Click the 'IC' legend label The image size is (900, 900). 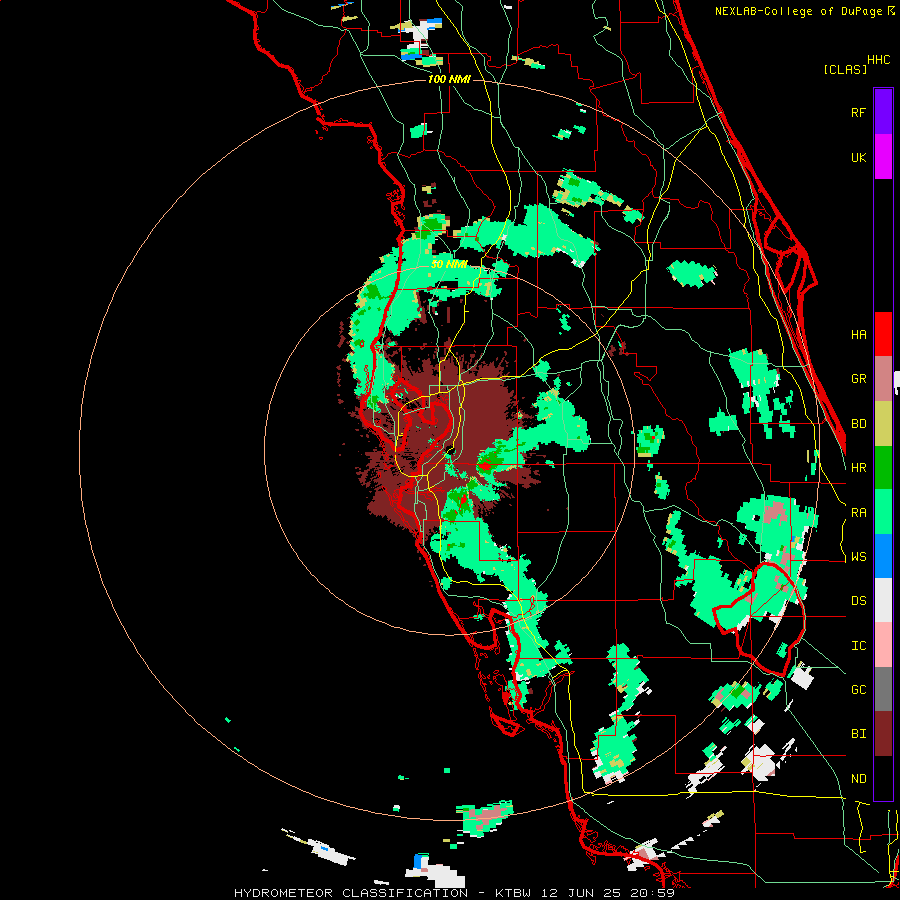pos(858,646)
